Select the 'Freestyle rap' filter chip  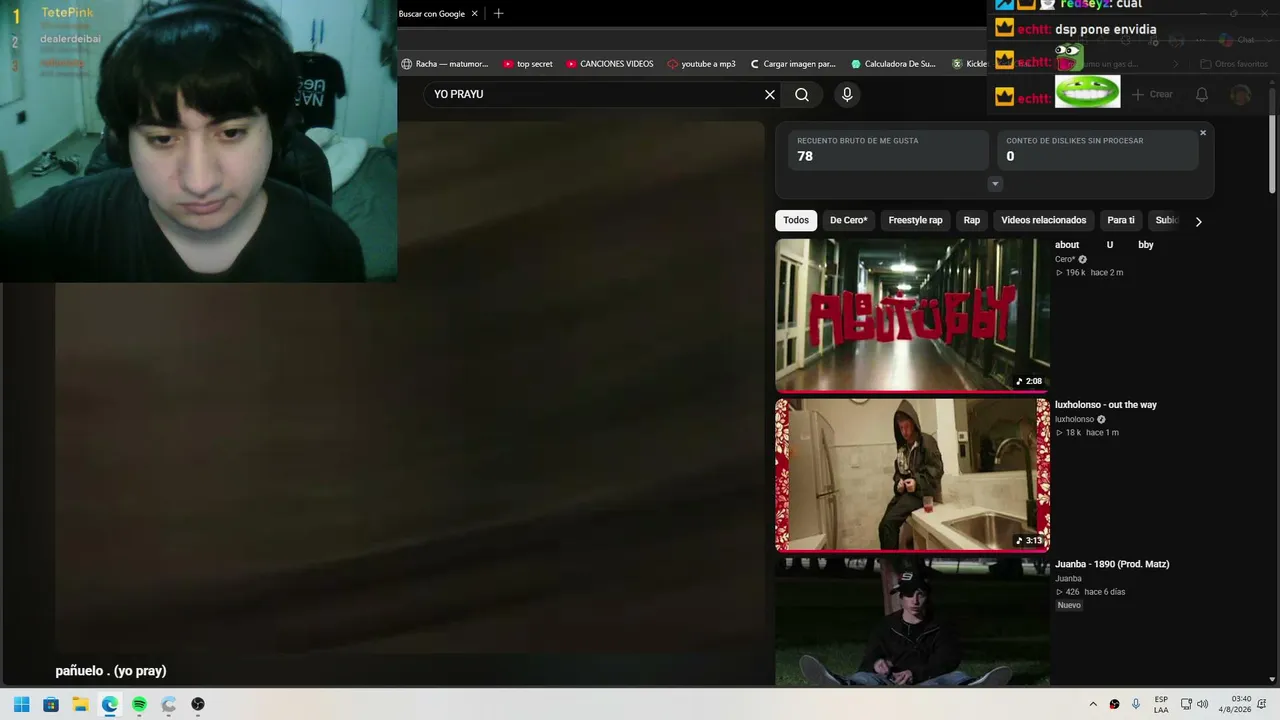click(916, 221)
